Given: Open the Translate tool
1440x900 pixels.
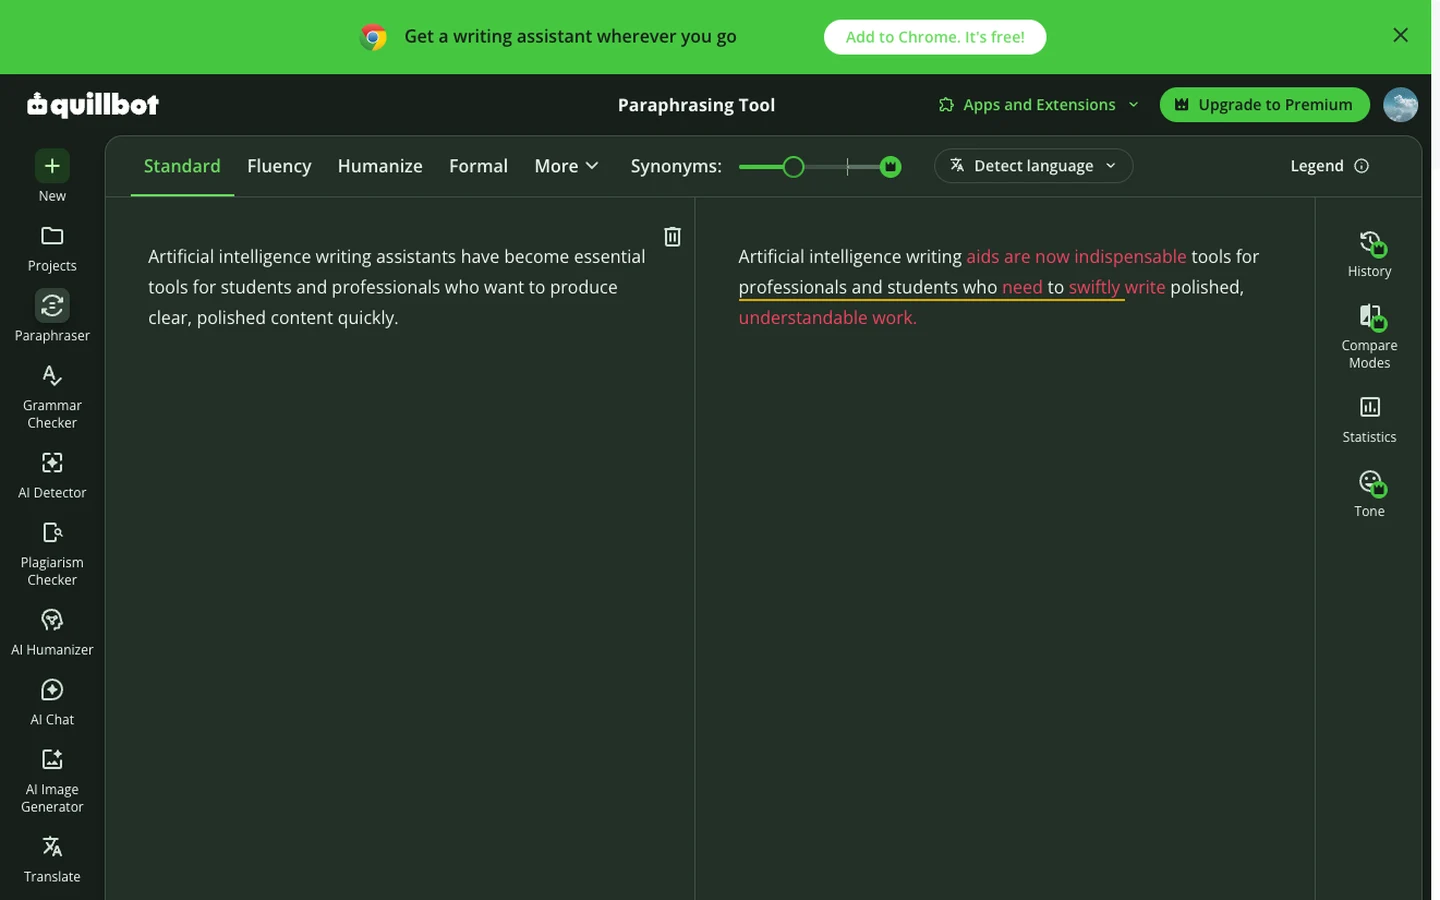Looking at the screenshot, I should point(52,859).
